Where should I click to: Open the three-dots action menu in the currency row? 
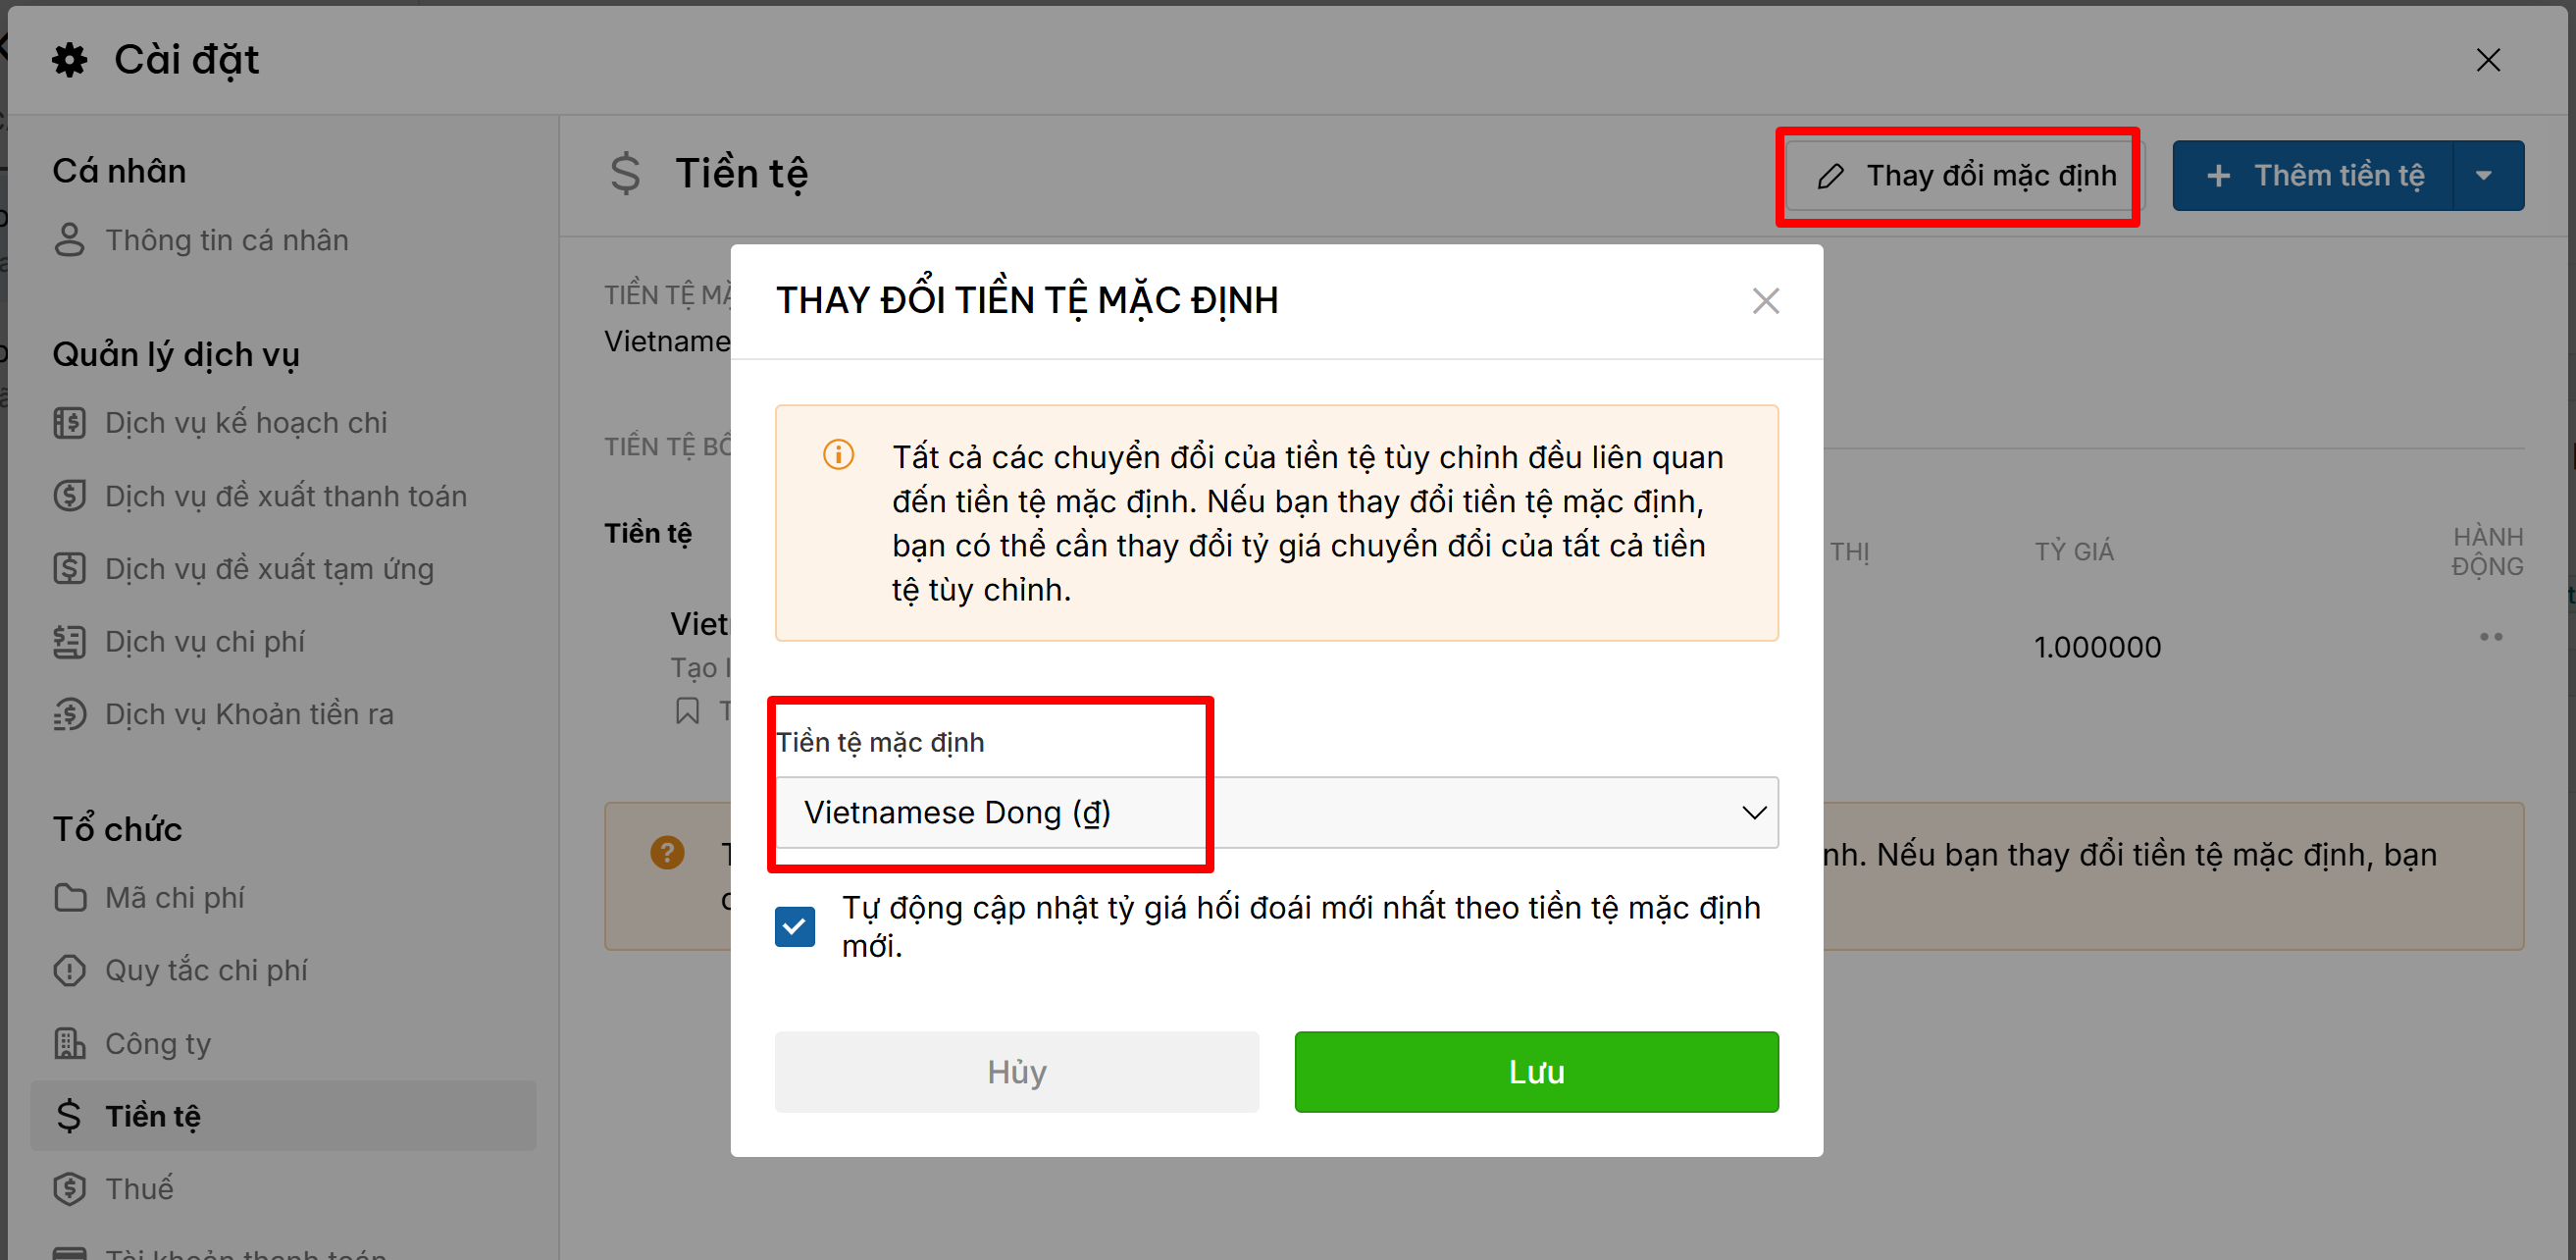tap(2490, 637)
